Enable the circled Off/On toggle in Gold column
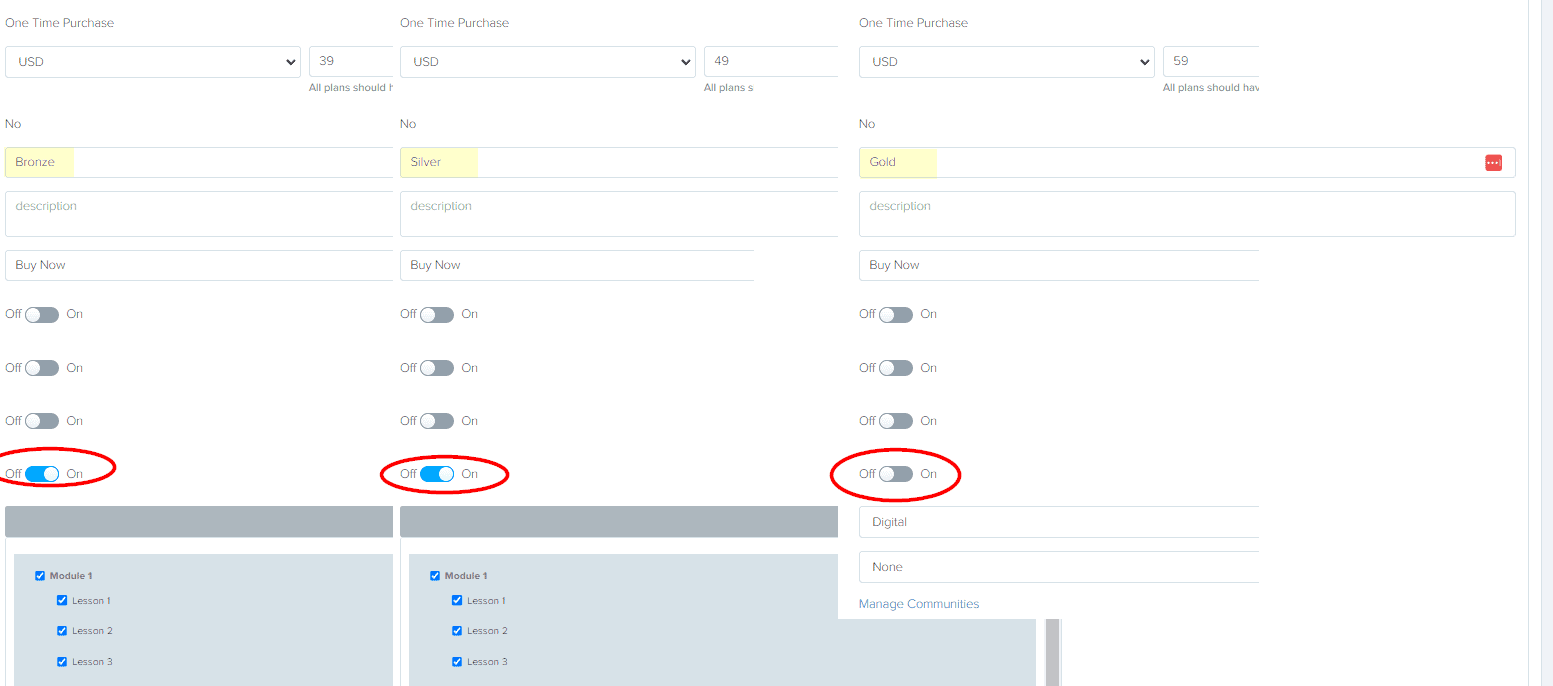Image resolution: width=1553 pixels, height=686 pixels. pos(896,474)
